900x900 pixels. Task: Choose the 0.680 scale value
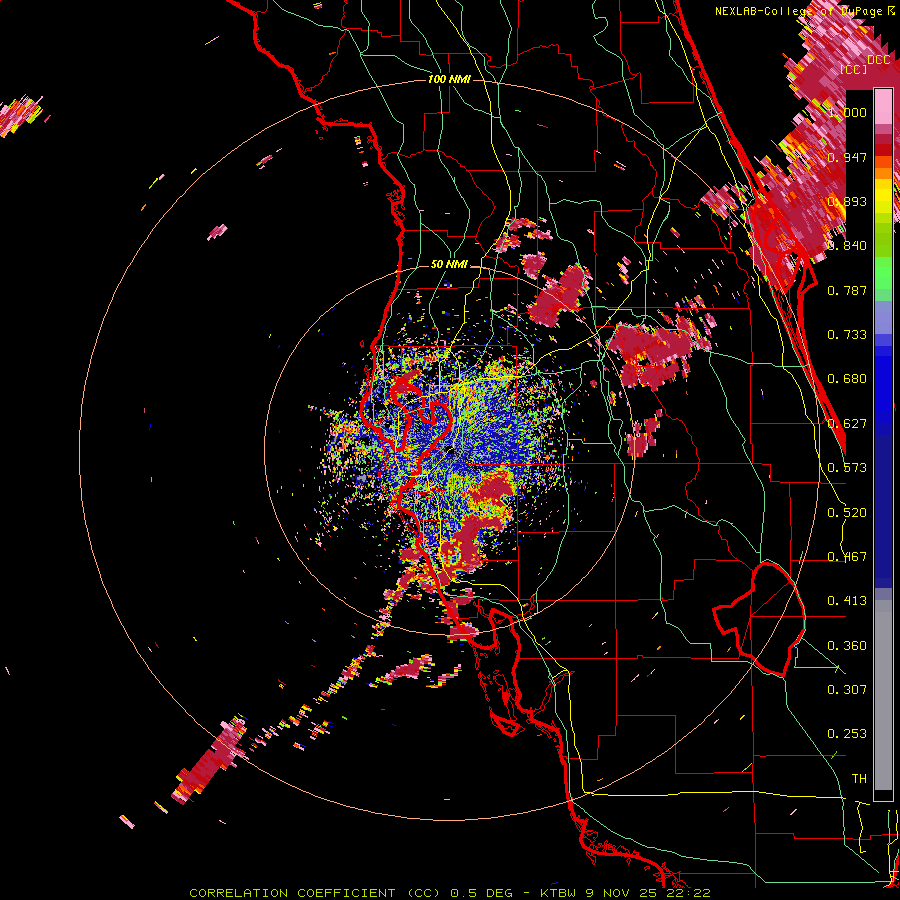pos(847,379)
